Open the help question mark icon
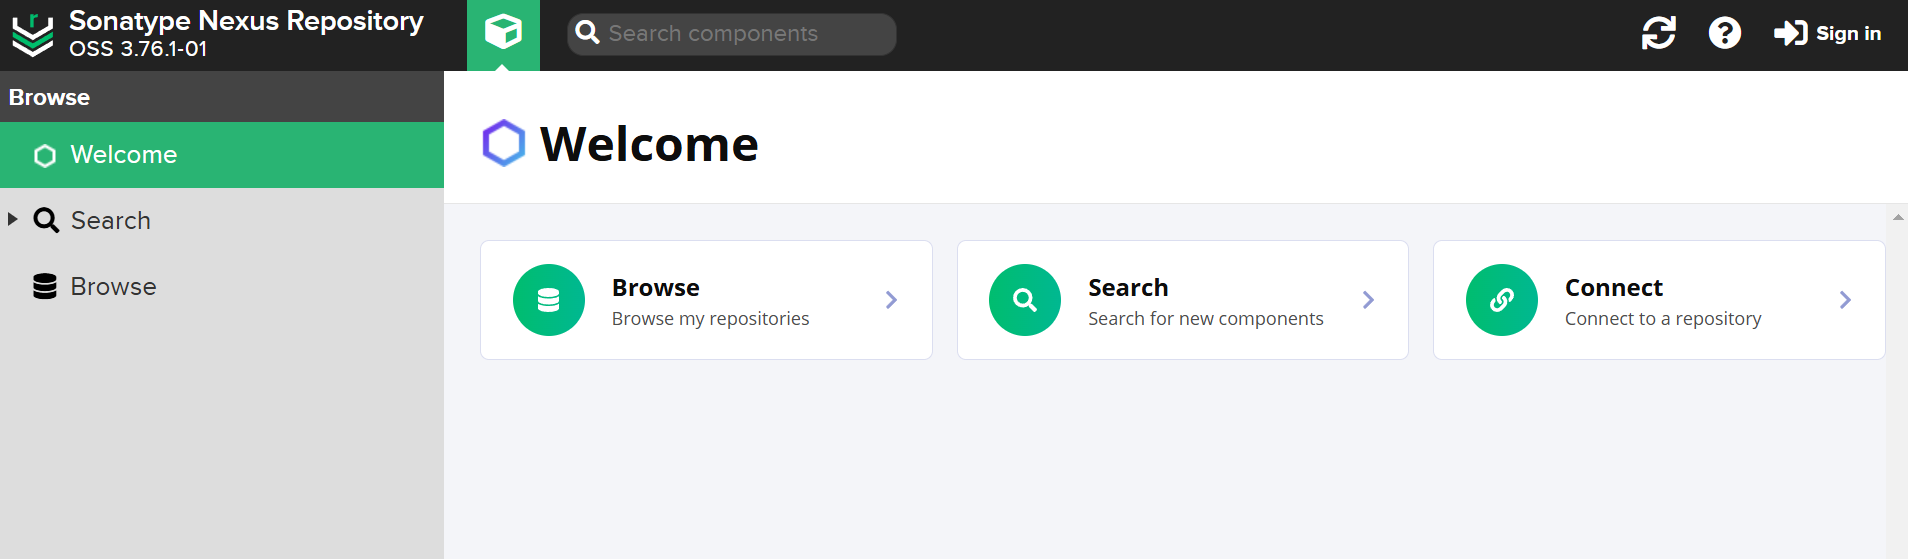This screenshot has height=559, width=1908. coord(1725,33)
